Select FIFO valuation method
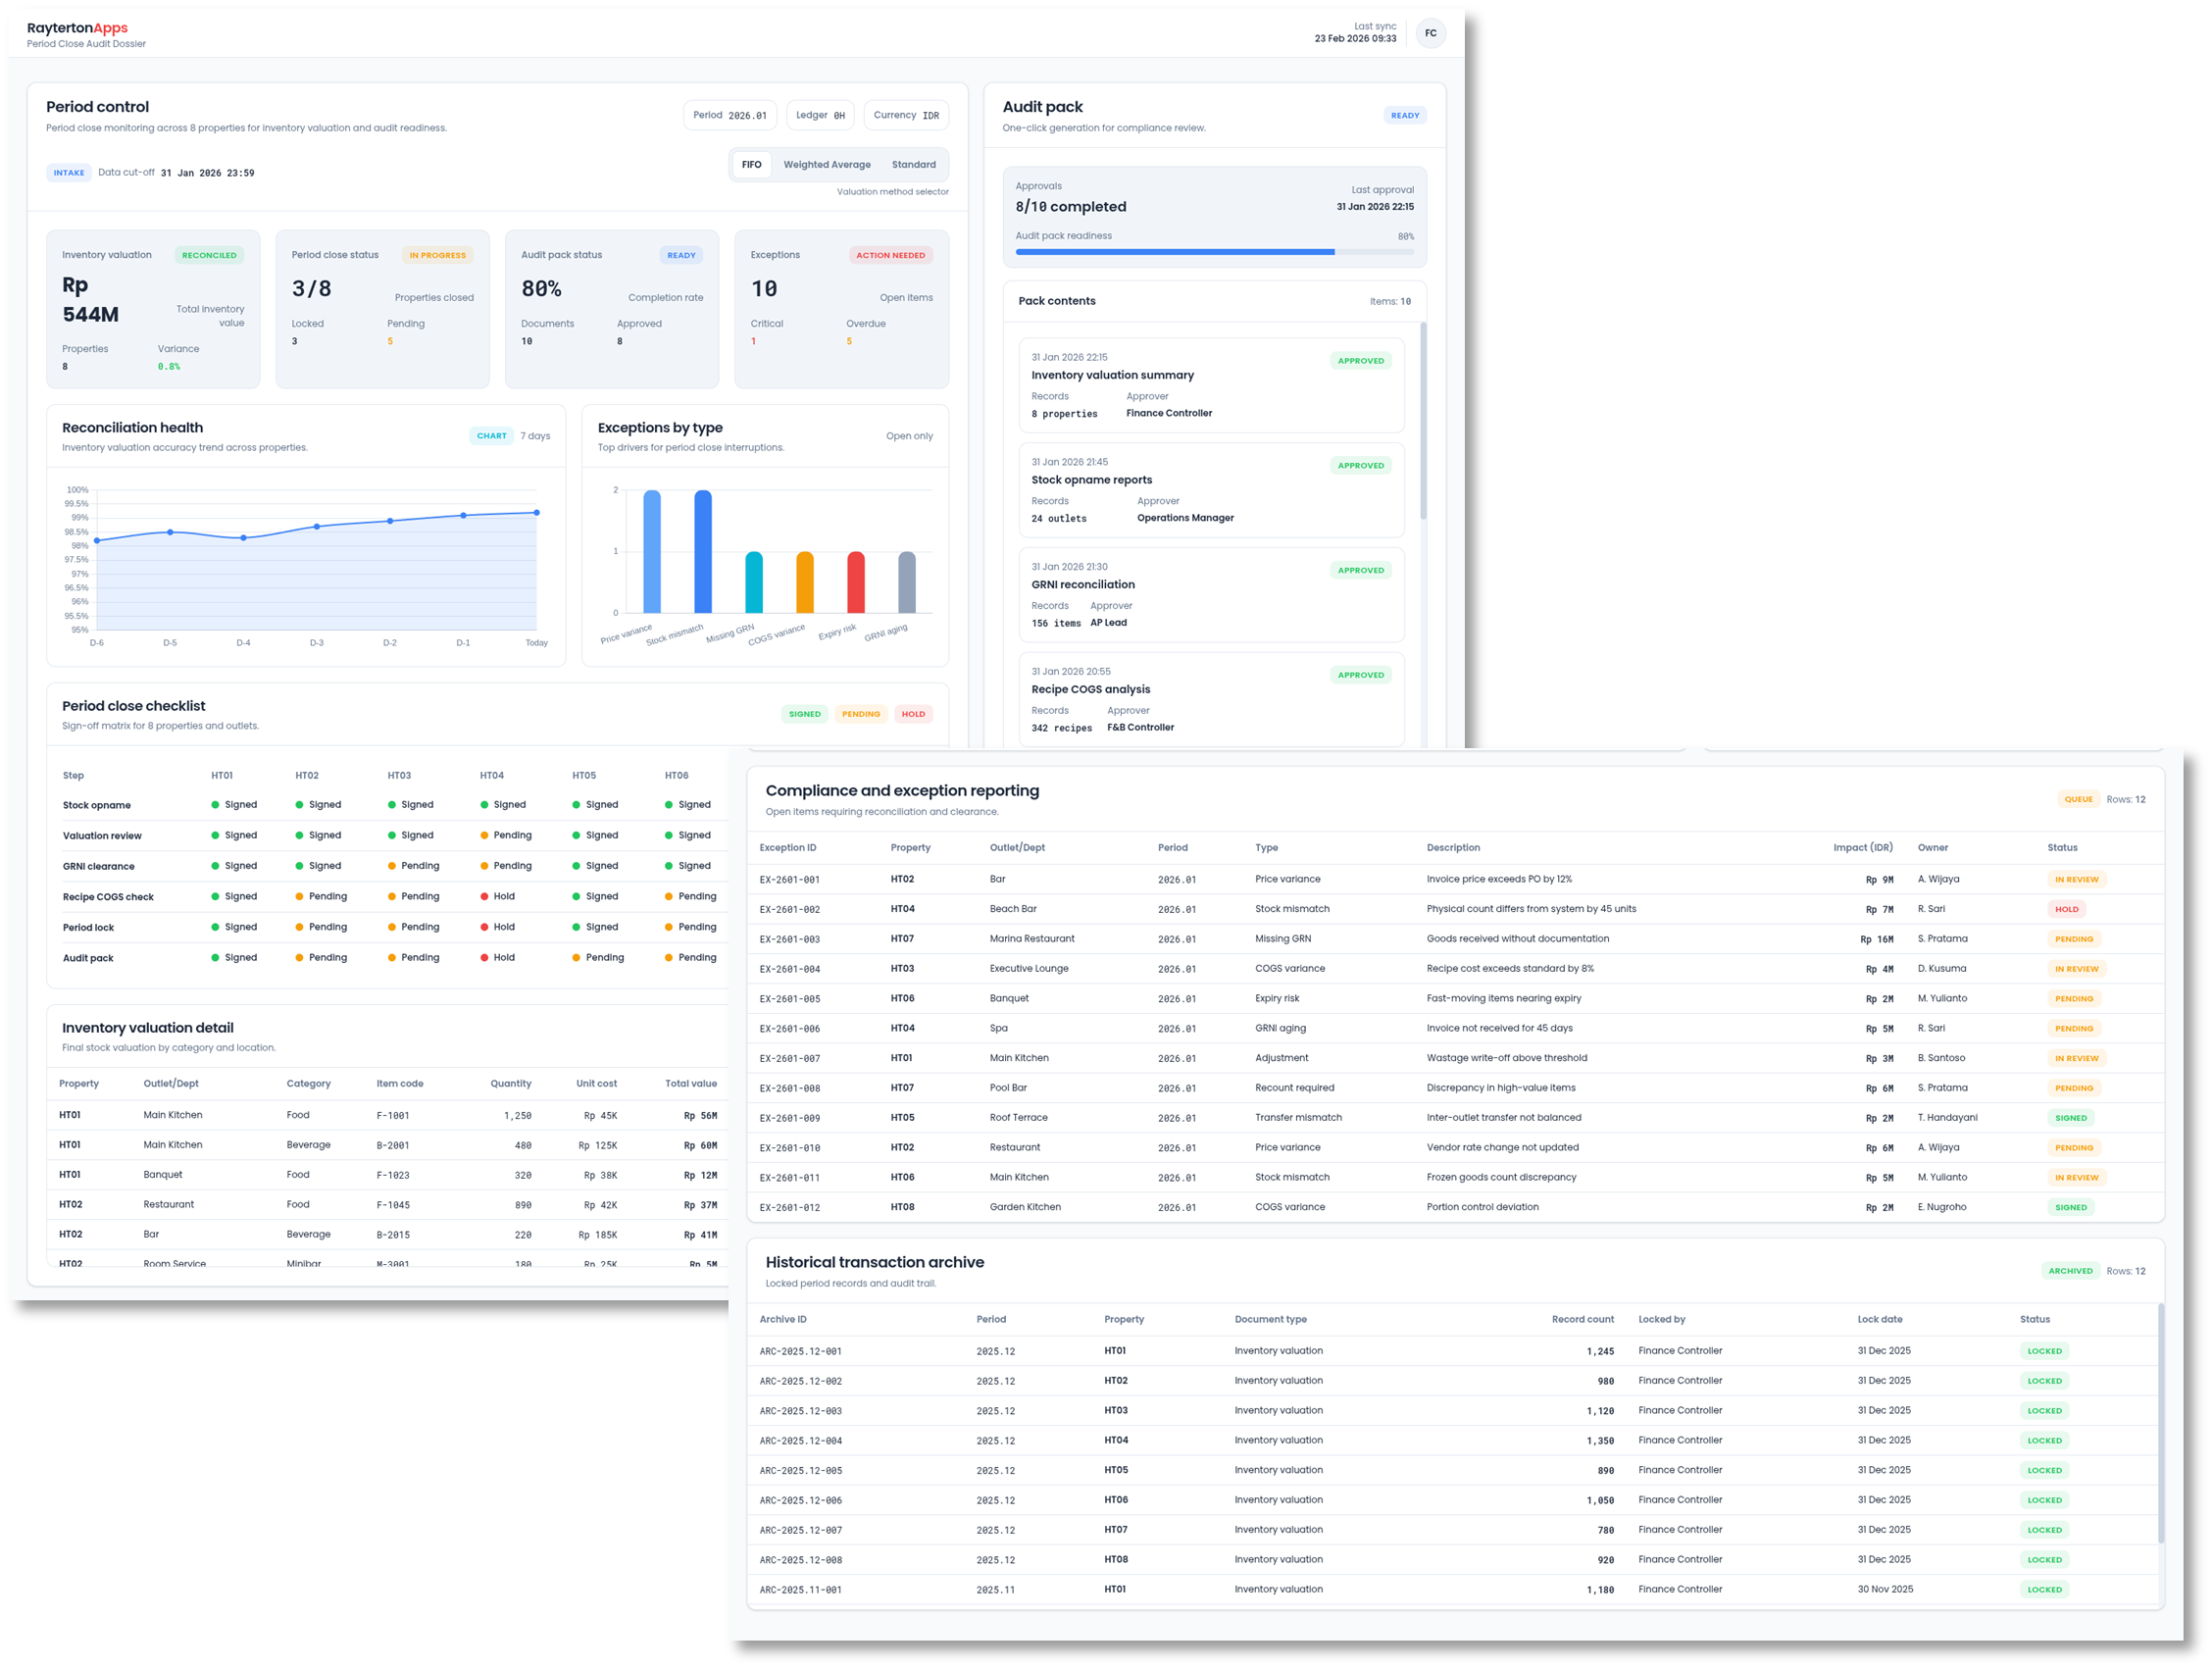 tap(751, 165)
